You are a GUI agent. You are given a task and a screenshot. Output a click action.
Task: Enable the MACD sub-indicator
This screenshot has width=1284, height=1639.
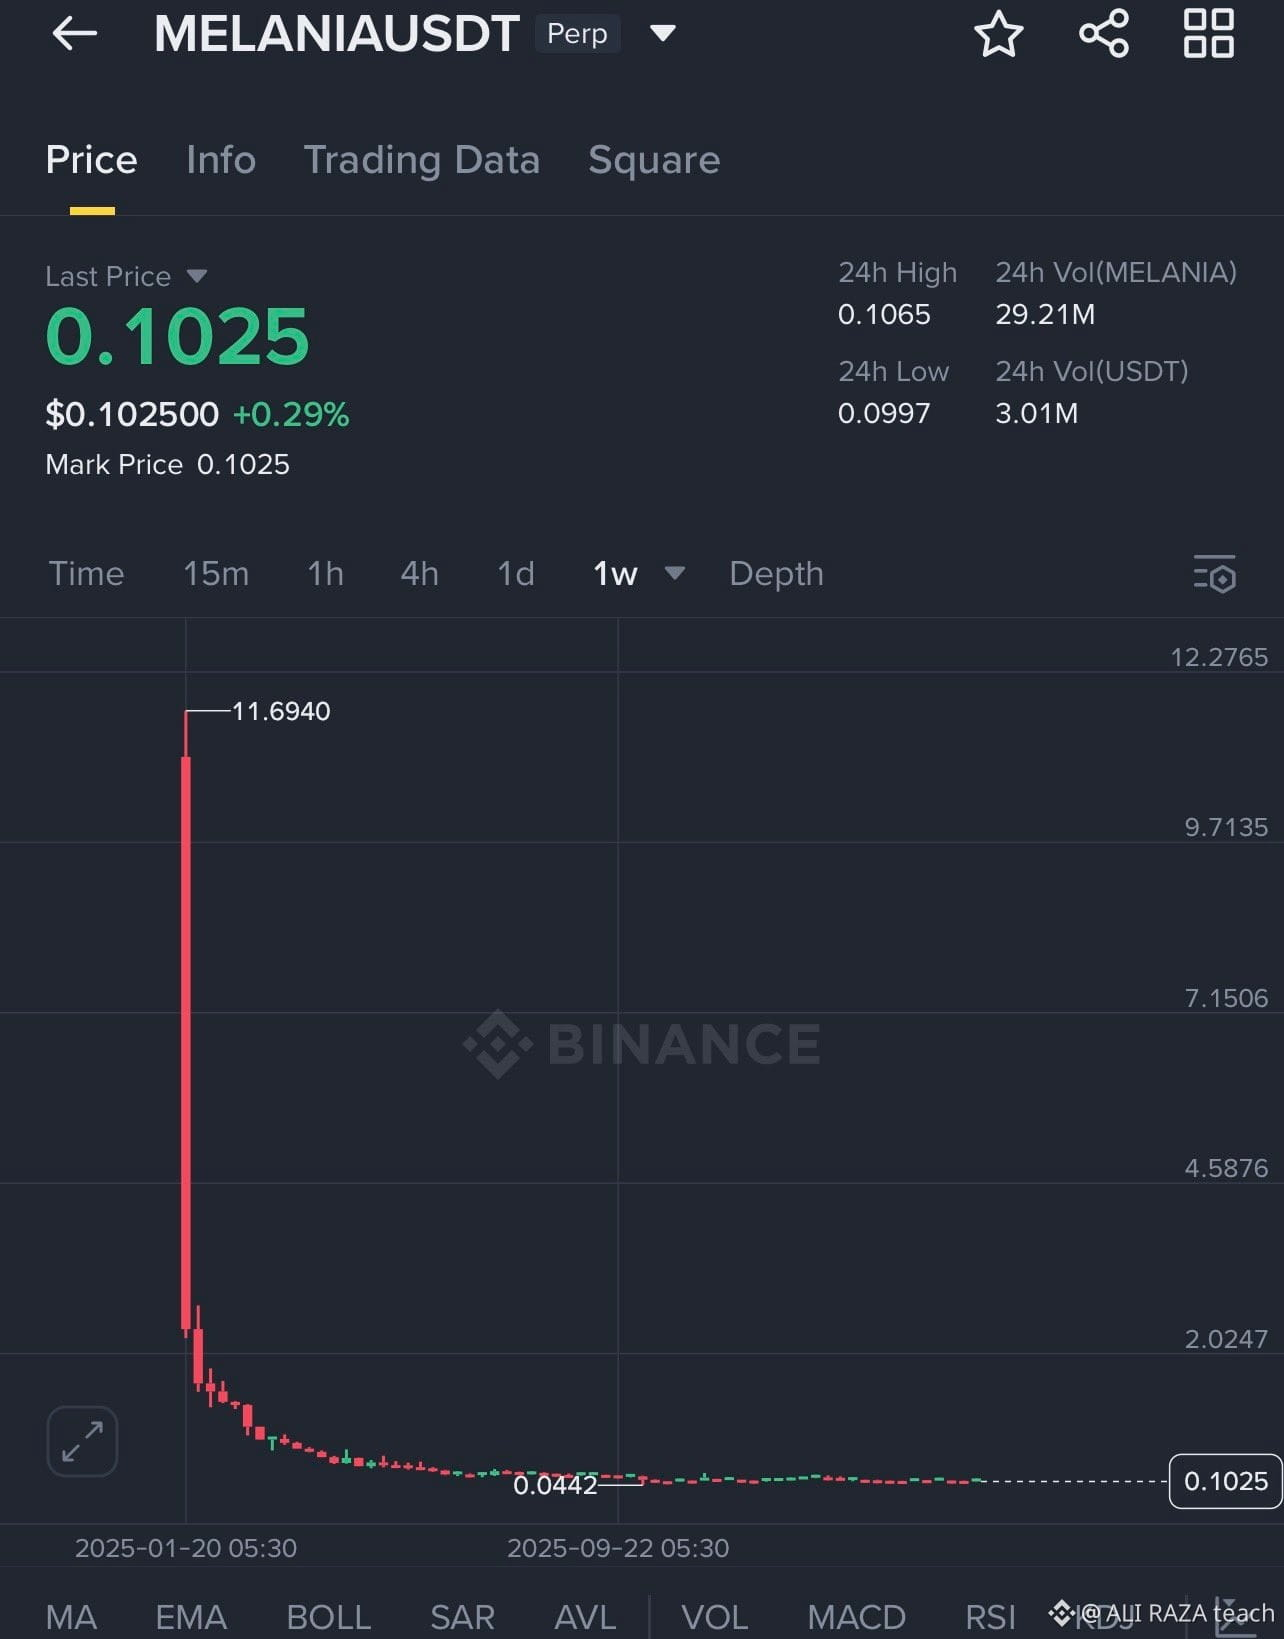[x=856, y=1616]
